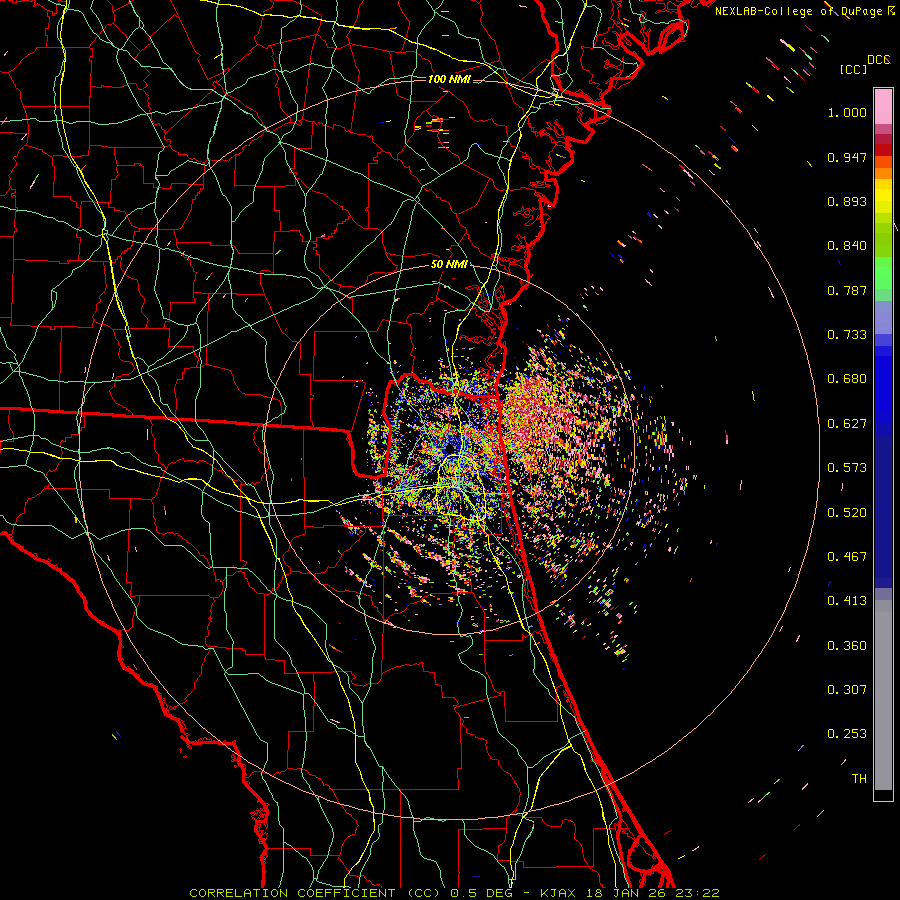Screen dimensions: 900x900
Task: Click the NEXLAB-College of DuPage credit text
Action: pos(804,11)
